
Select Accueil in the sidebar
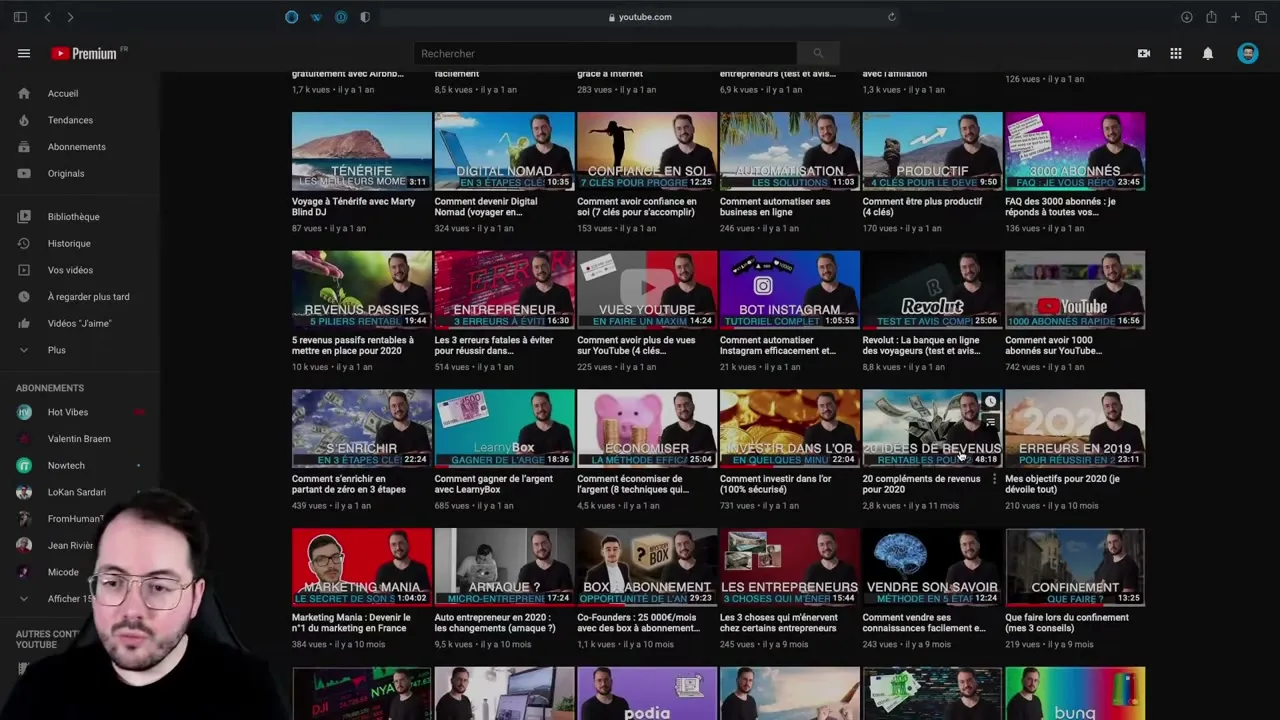pyautogui.click(x=24, y=93)
